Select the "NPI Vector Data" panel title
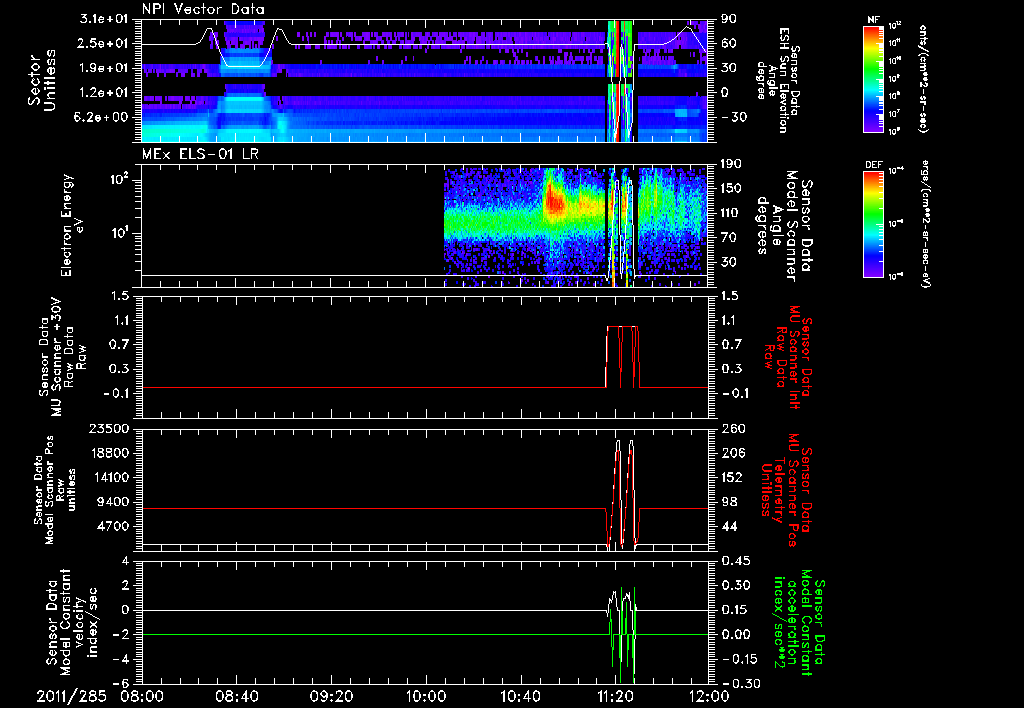Image resolution: width=1024 pixels, height=708 pixels. pos(204,9)
